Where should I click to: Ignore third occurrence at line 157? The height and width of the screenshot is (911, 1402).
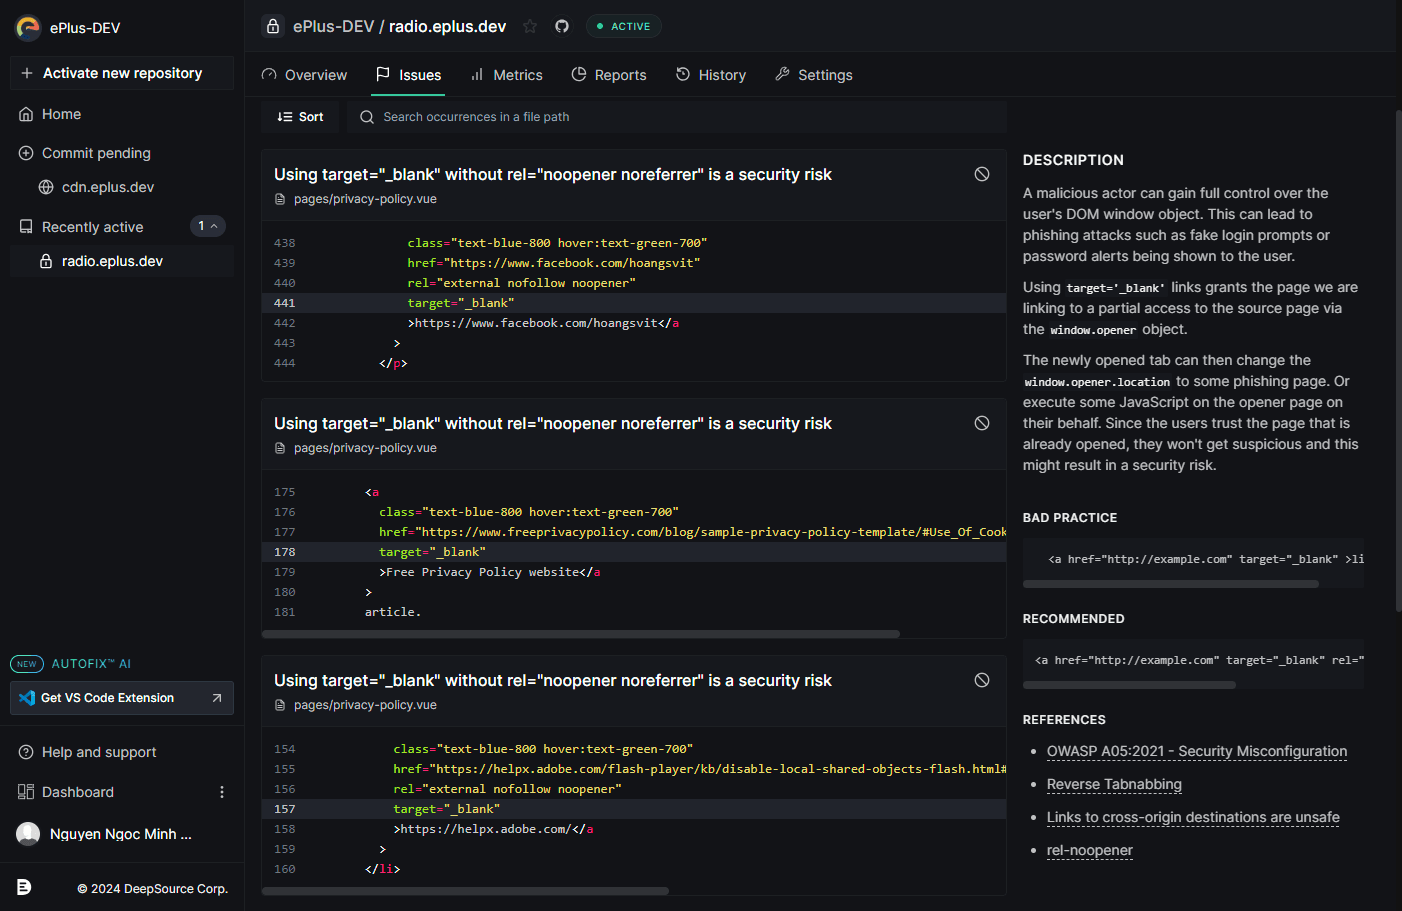tap(982, 680)
